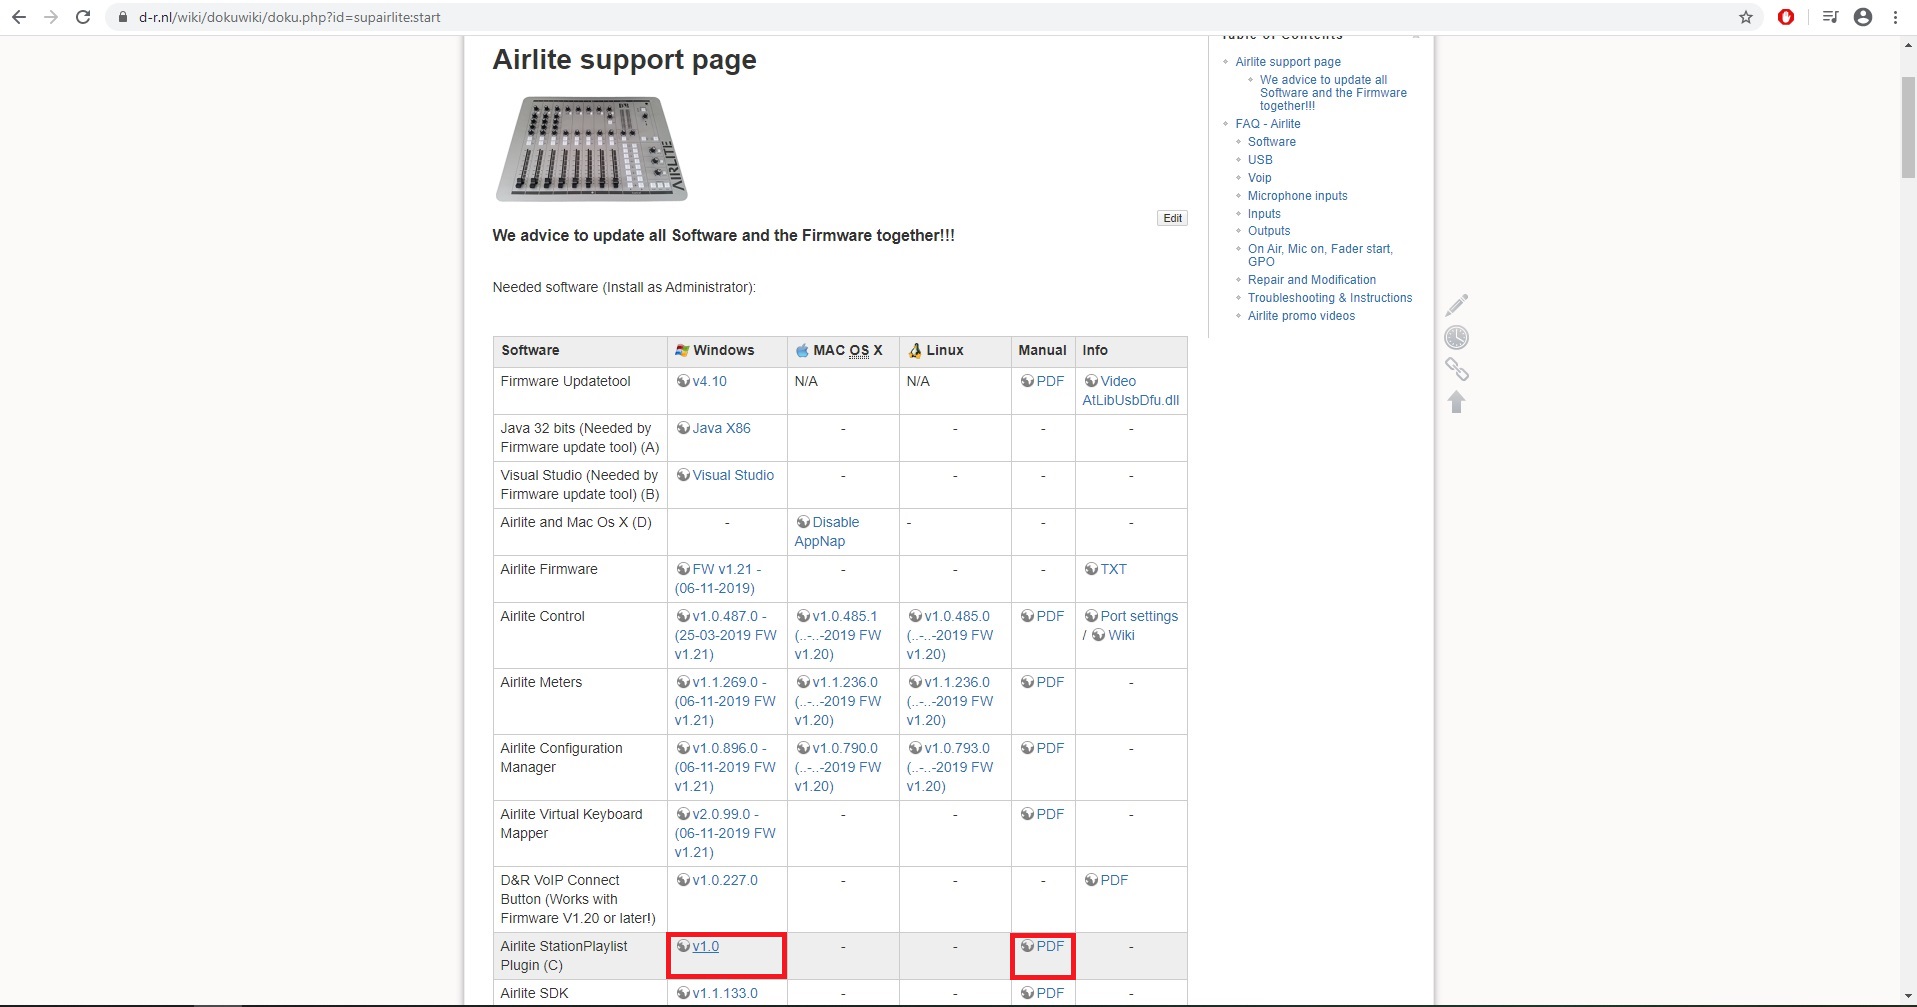Open Airlite StationPlaylist Plugin v1.0 link

(x=705, y=946)
